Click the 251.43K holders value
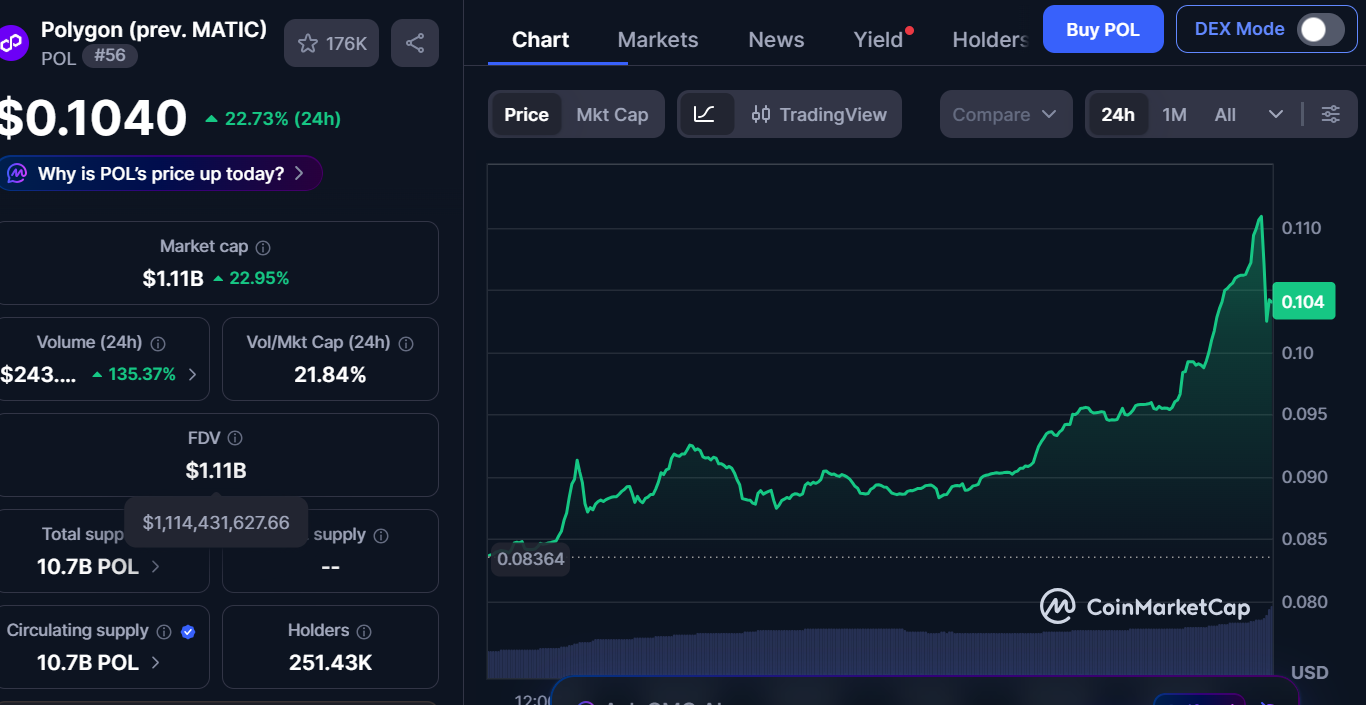This screenshot has width=1366, height=705. pos(330,662)
